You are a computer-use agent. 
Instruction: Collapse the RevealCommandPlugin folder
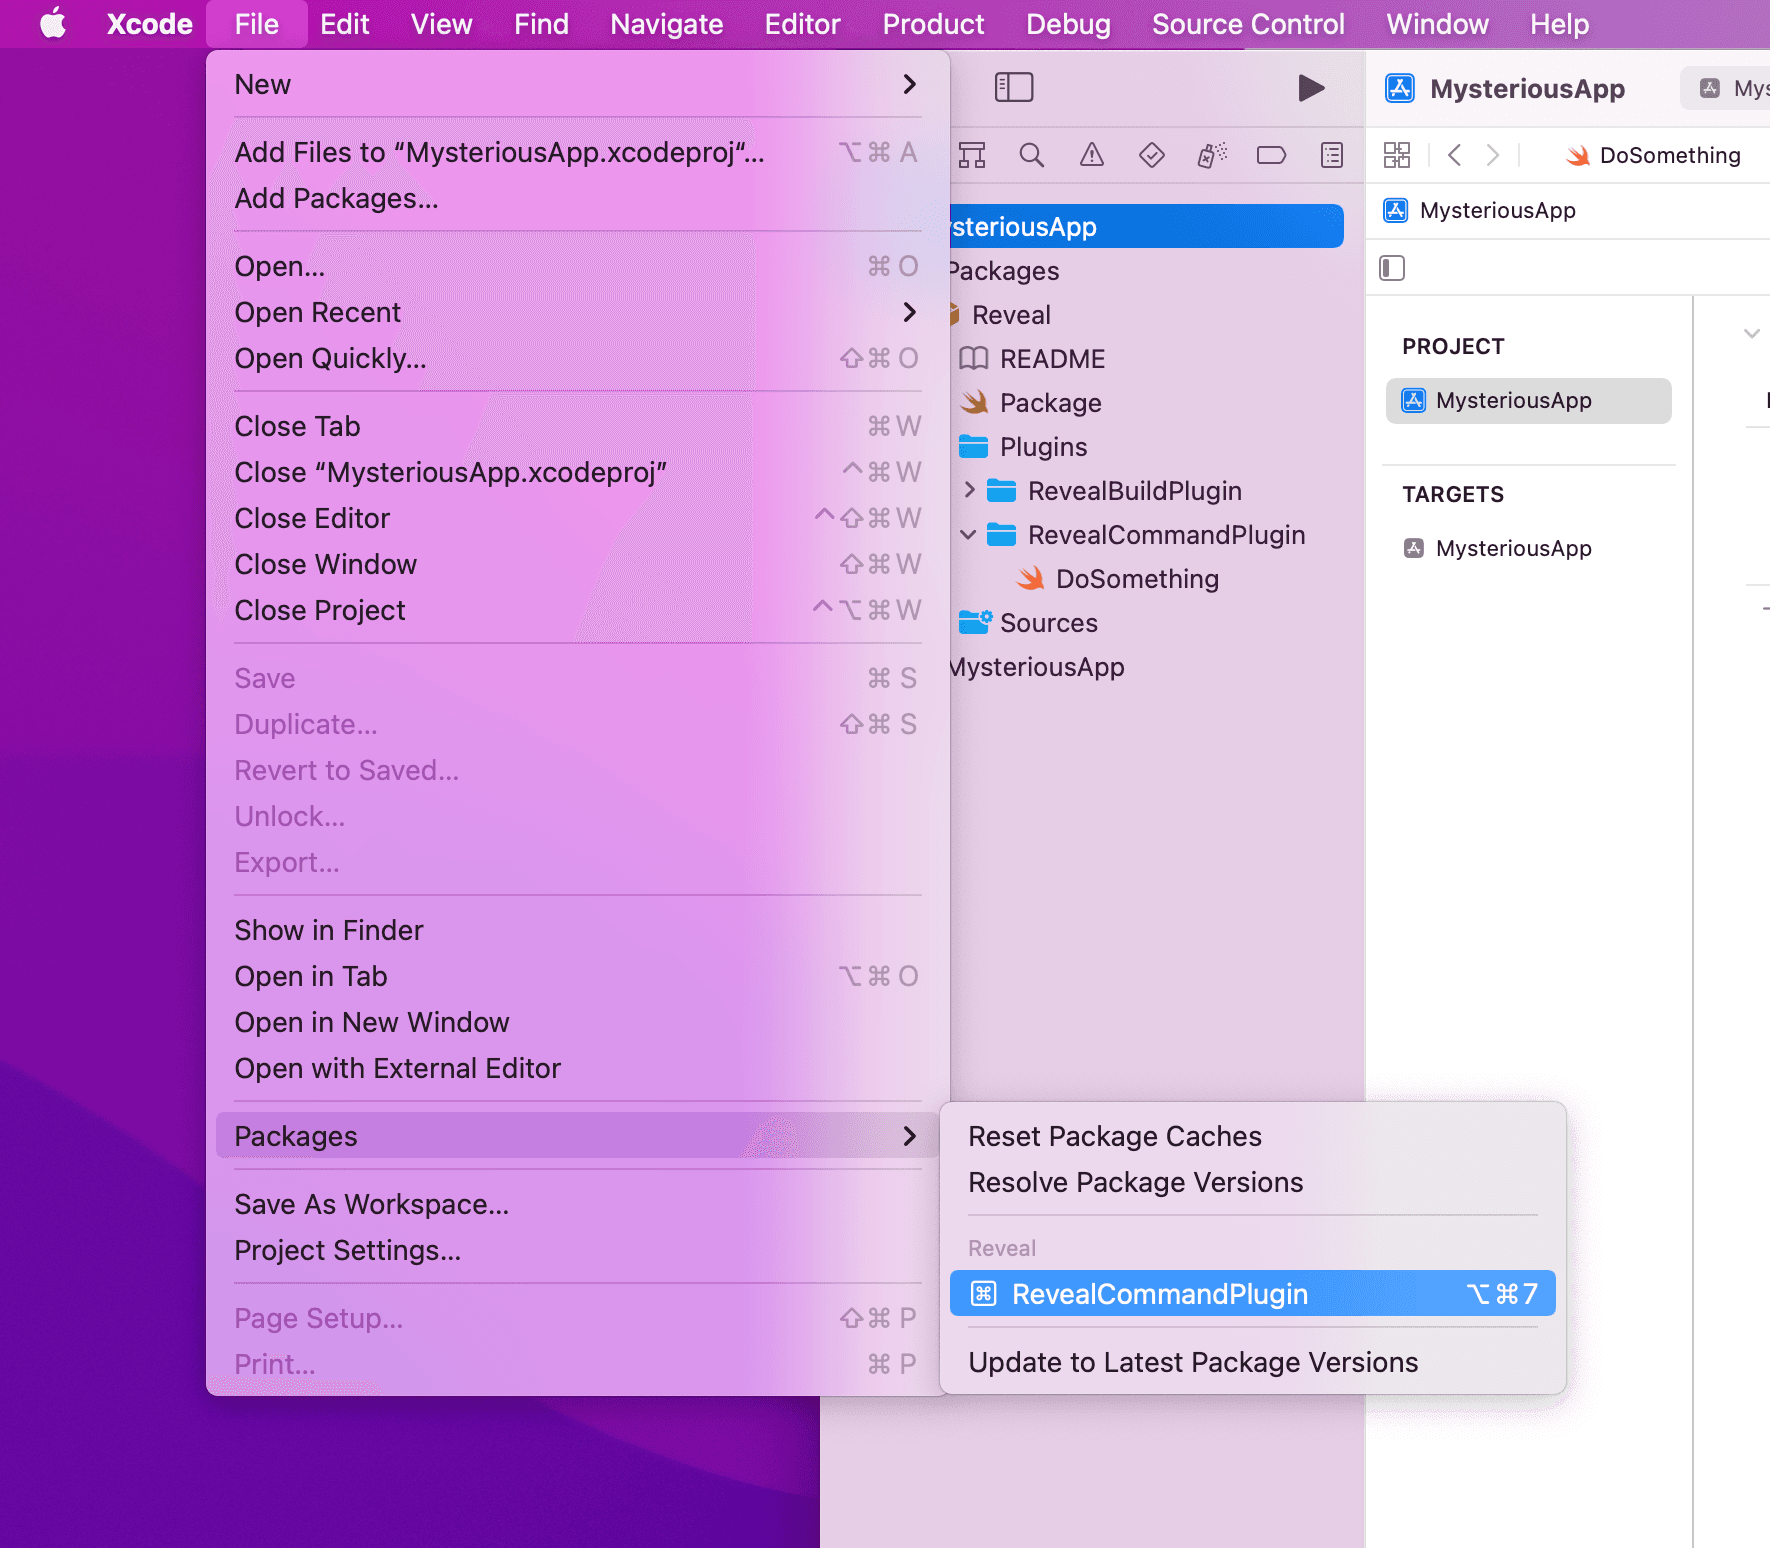pyautogui.click(x=968, y=534)
